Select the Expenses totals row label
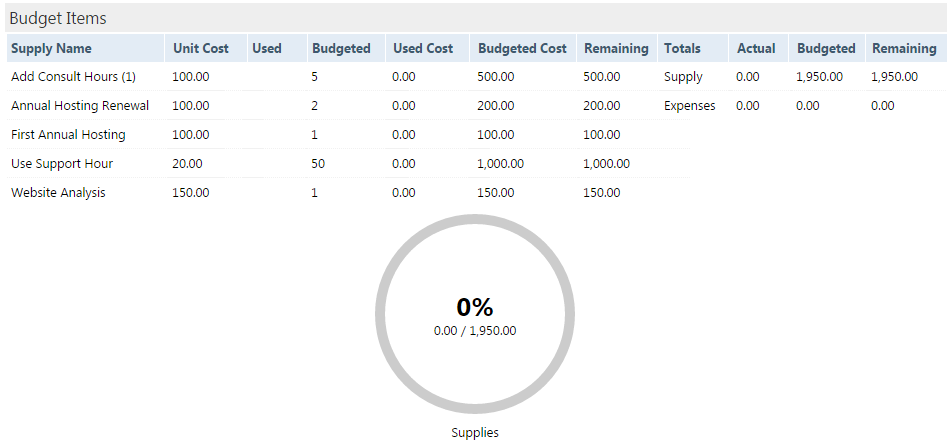The image size is (947, 448). (690, 106)
